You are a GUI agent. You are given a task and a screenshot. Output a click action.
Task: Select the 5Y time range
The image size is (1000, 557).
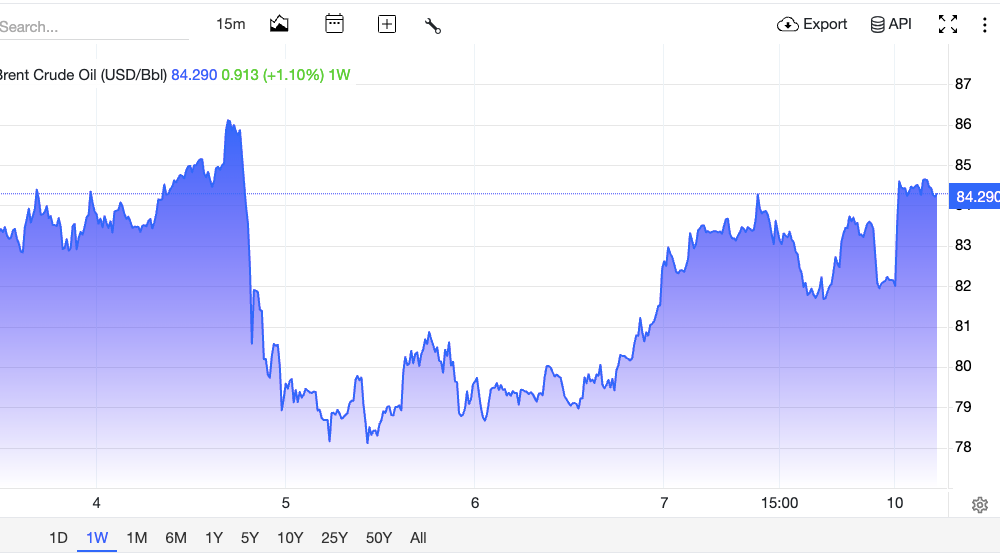[x=249, y=538]
